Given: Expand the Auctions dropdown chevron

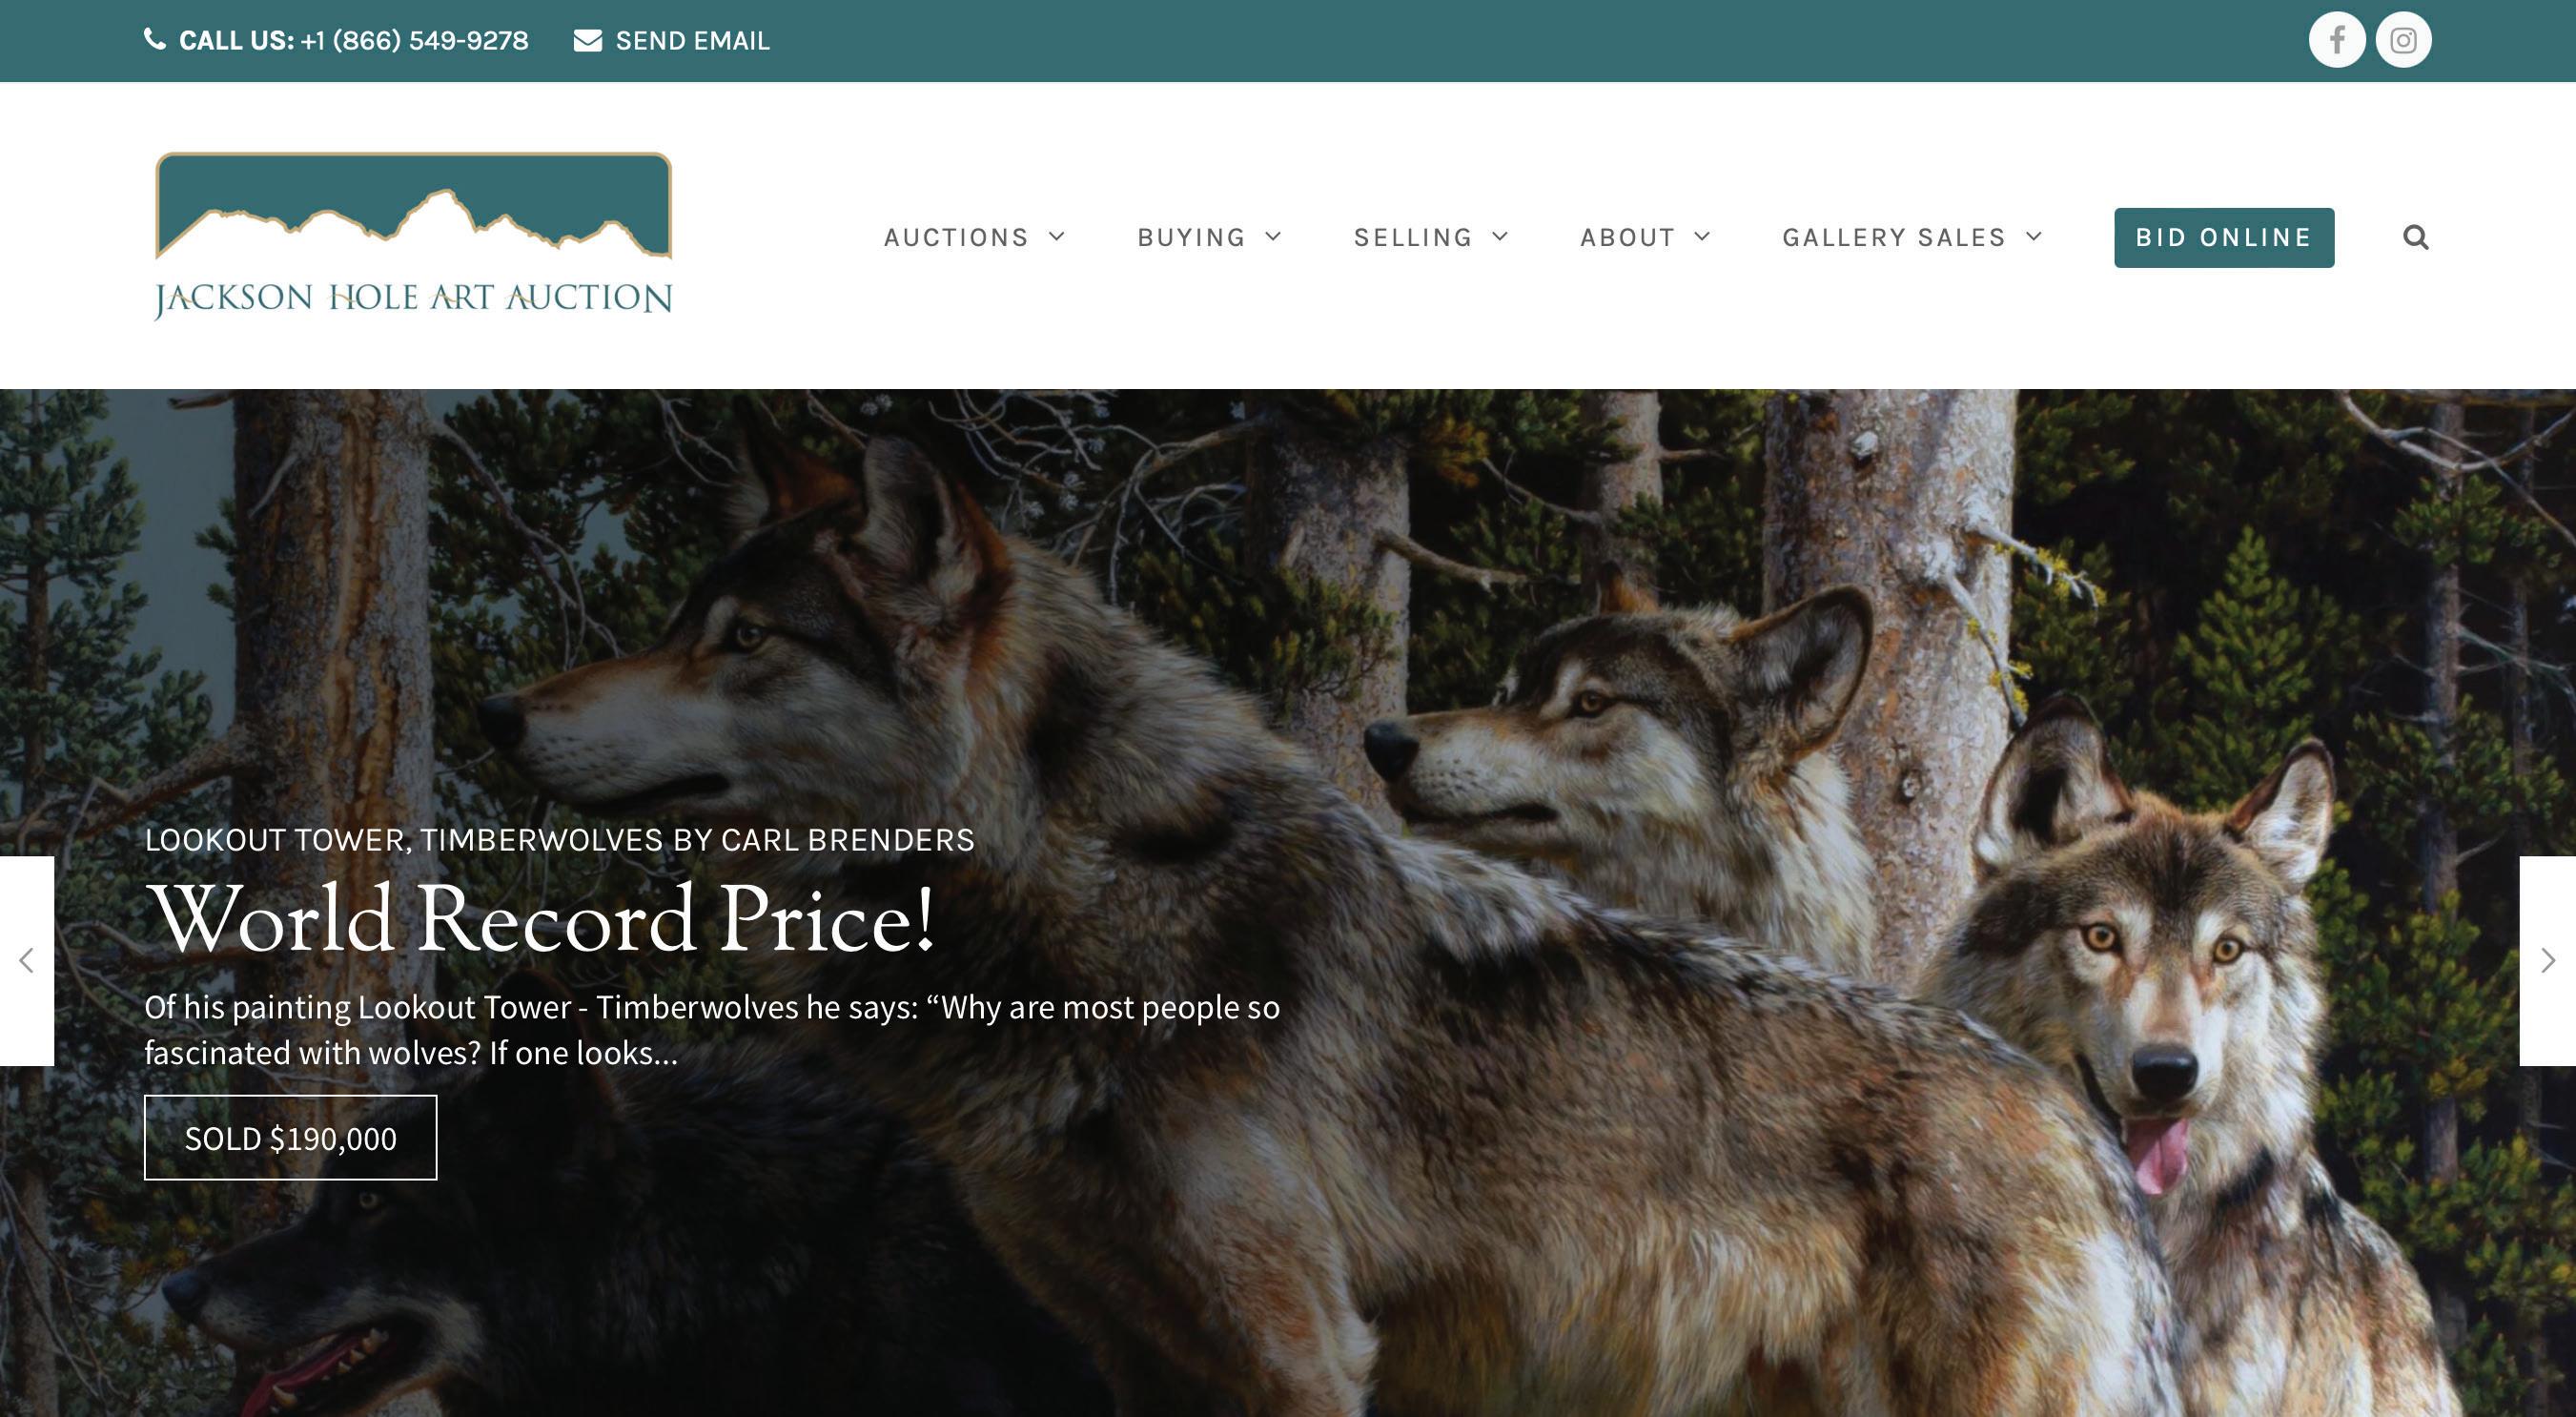Looking at the screenshot, I should (x=1057, y=236).
